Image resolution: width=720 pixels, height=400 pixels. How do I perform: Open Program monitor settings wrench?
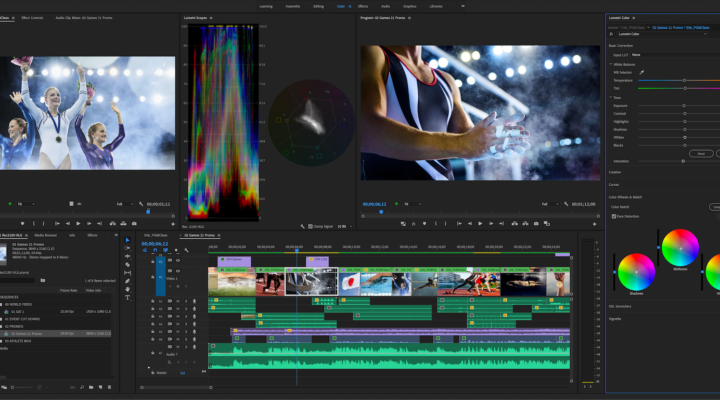pos(566,204)
